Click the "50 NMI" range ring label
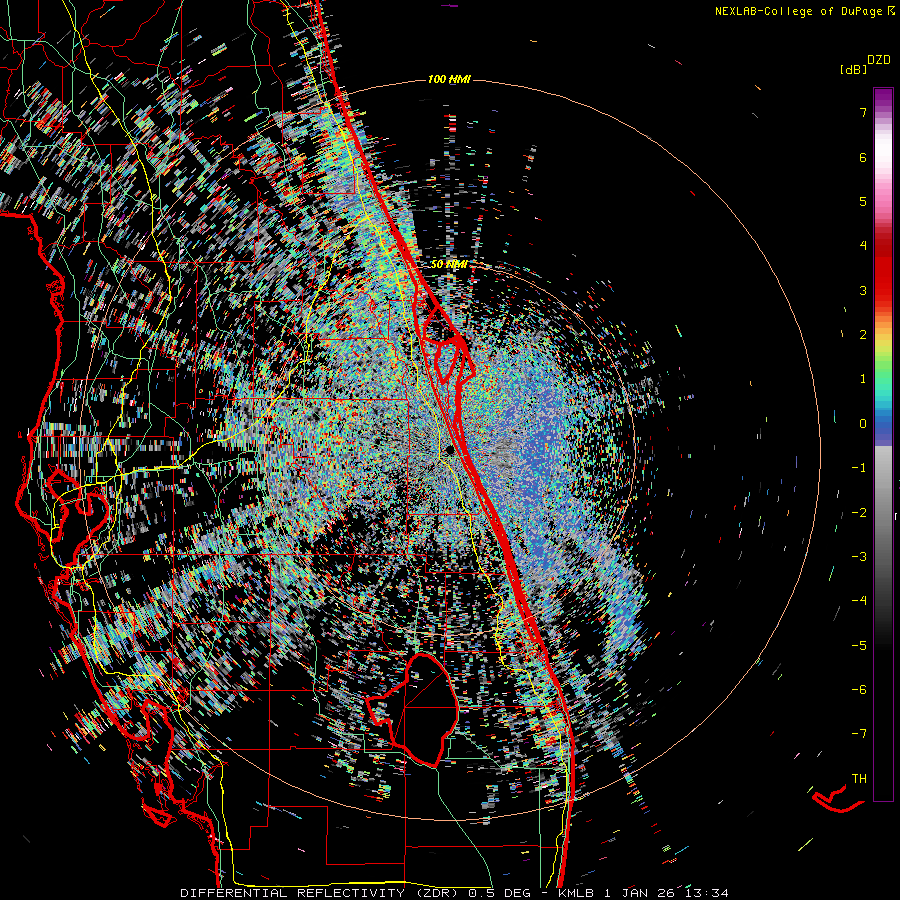This screenshot has height=900, width=900. pos(449,264)
